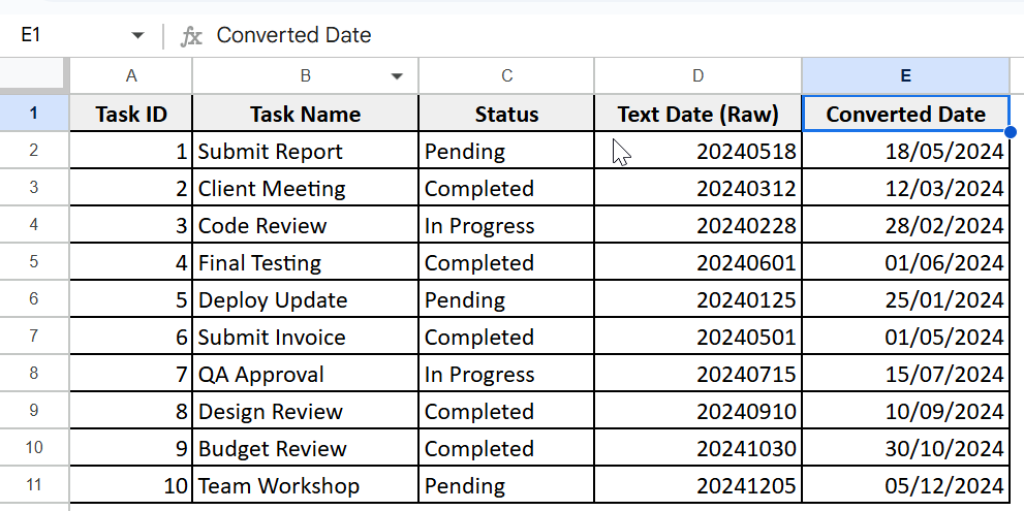Click the Name Box showing E1
The width and height of the screenshot is (1024, 511).
pos(60,36)
